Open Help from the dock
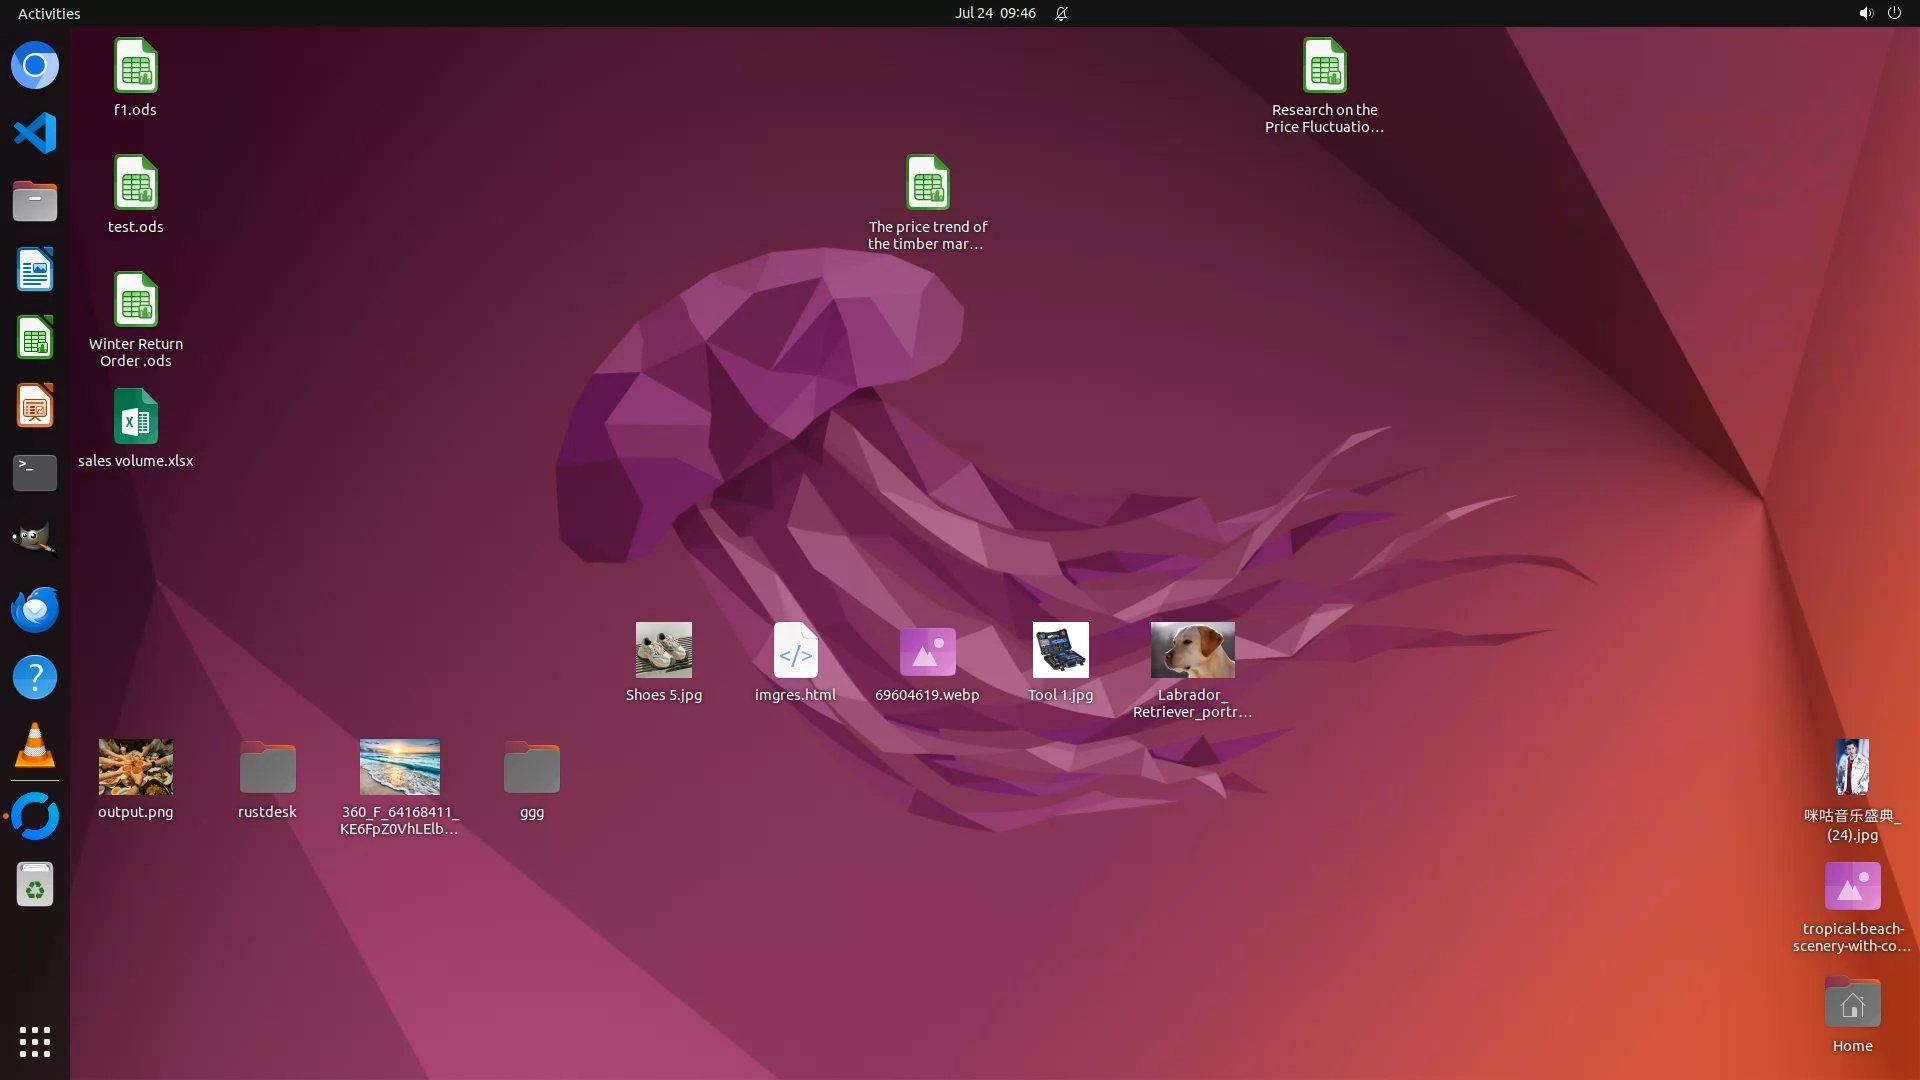The image size is (1920, 1080). 35,678
